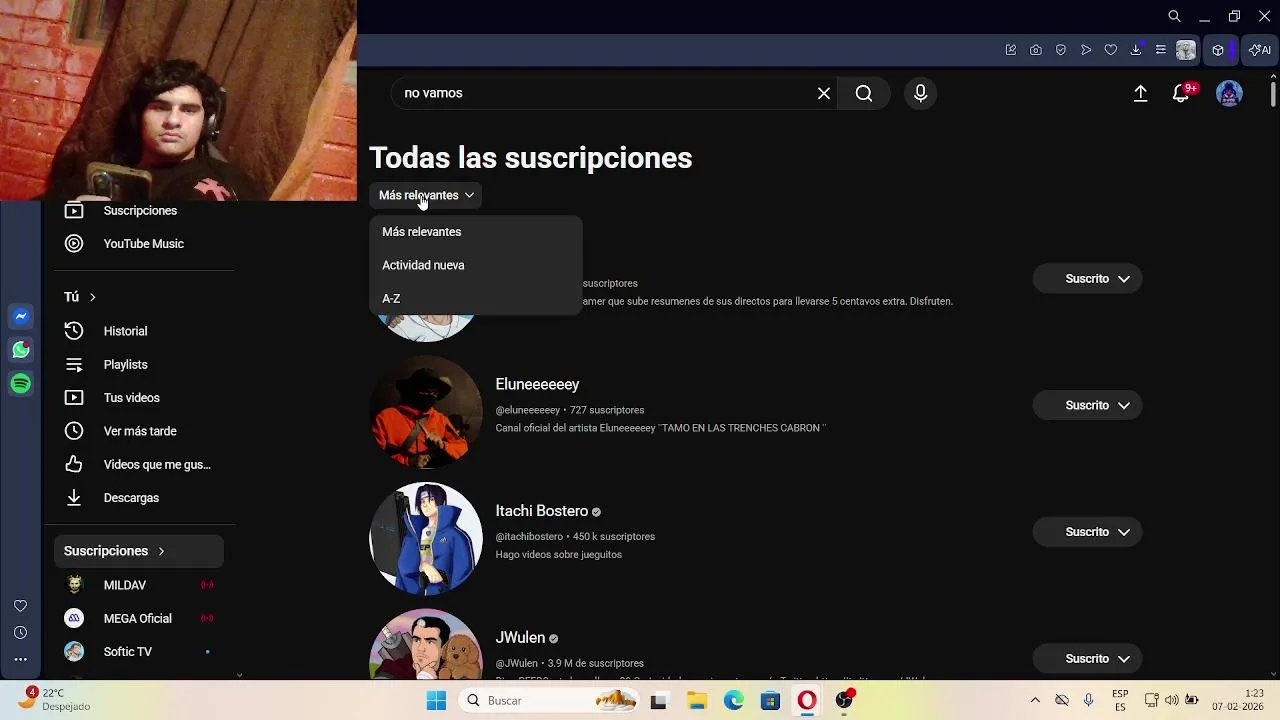
Task: Open Softic TV channel in subscriptions list
Action: pos(139,652)
